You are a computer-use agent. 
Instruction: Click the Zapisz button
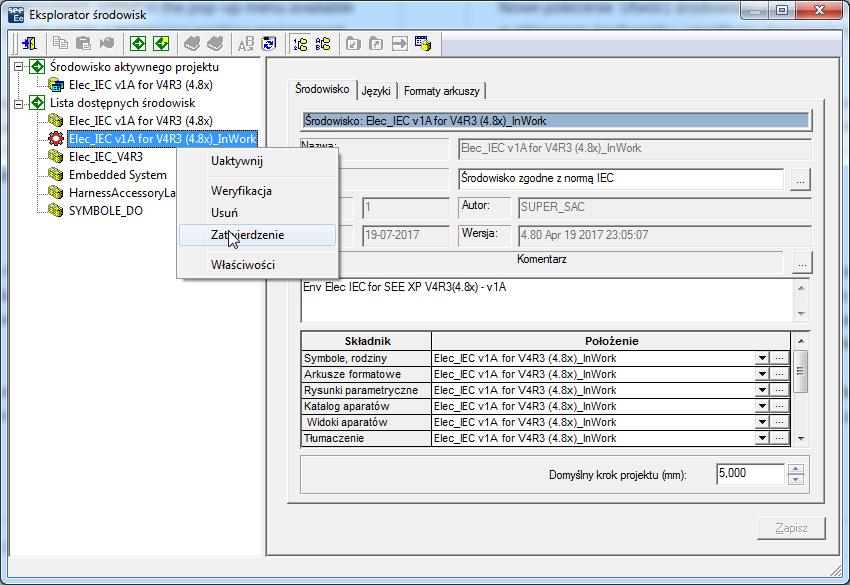791,528
